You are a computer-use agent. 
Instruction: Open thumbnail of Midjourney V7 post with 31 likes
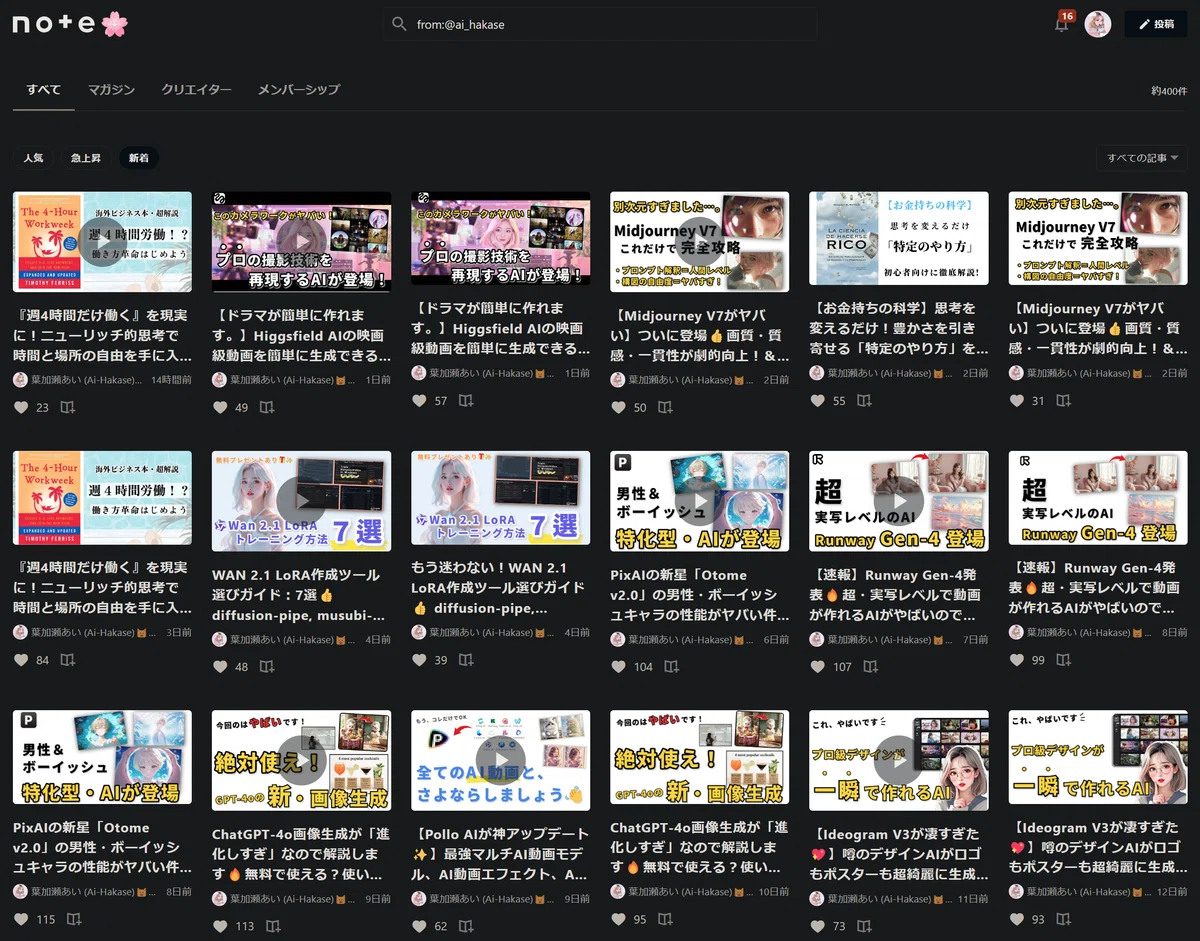(x=1098, y=238)
